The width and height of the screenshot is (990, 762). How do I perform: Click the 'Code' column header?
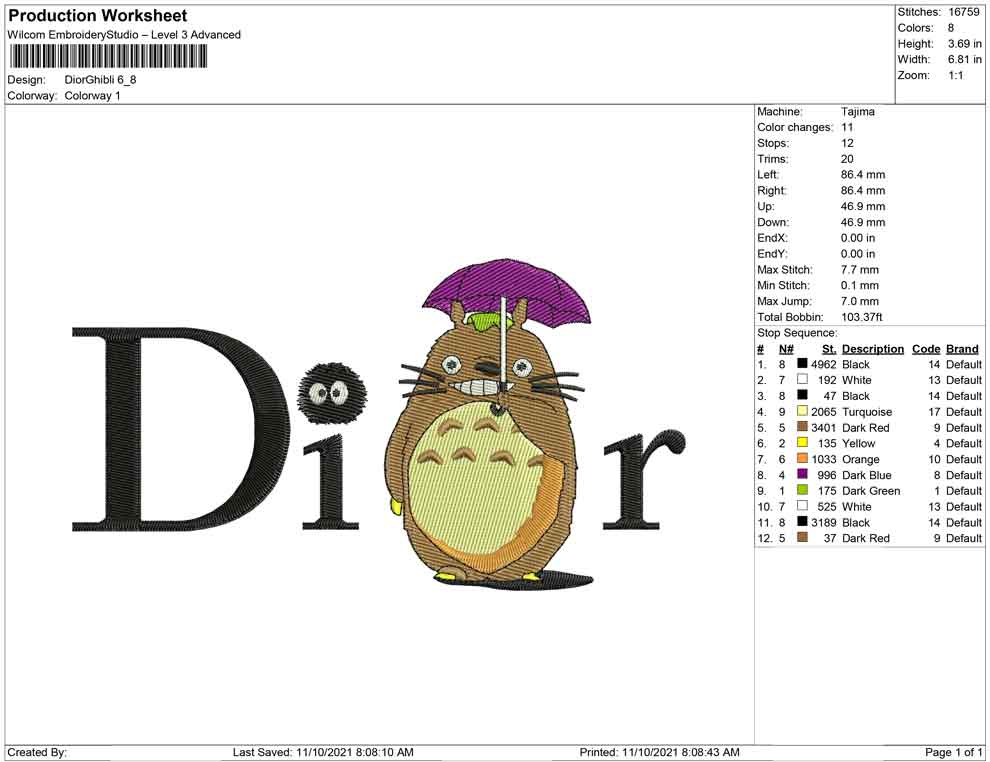pos(926,349)
